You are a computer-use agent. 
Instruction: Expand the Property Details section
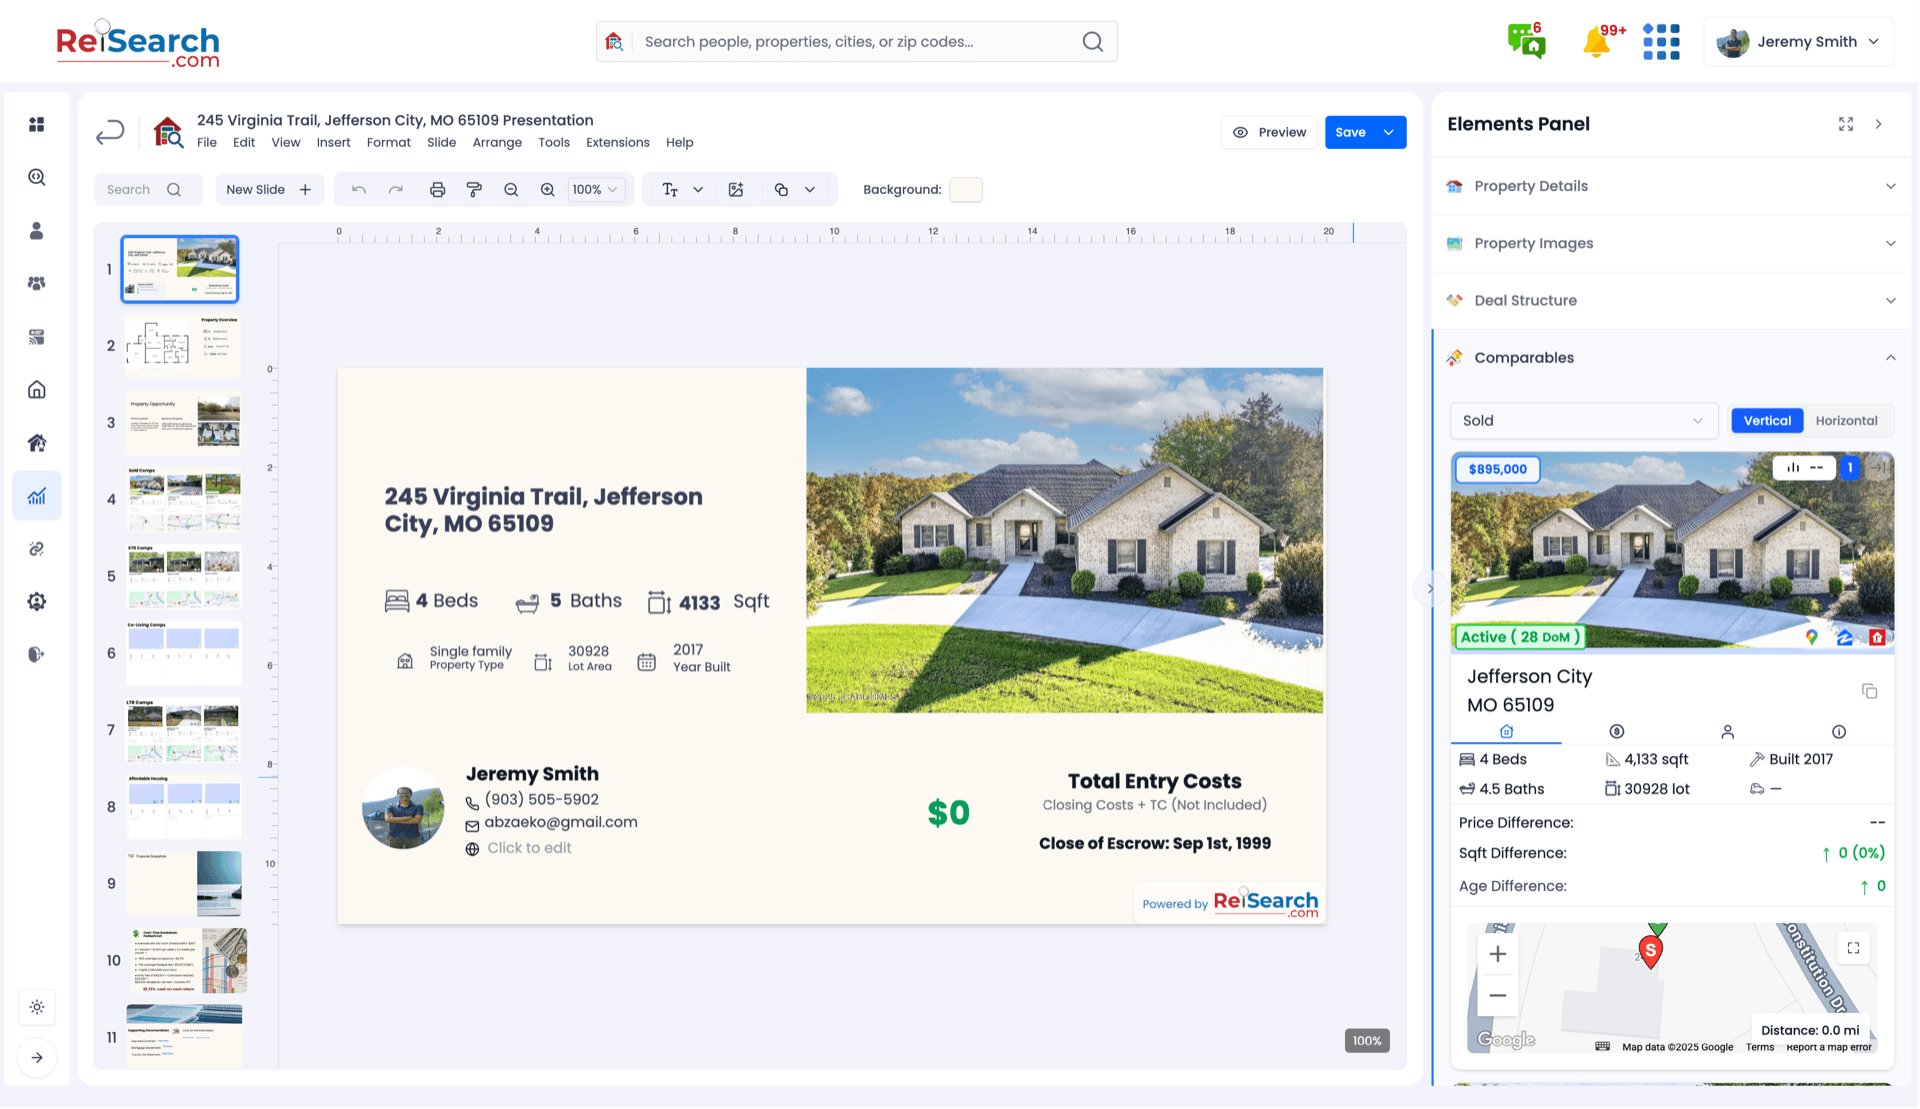[x=1671, y=186]
